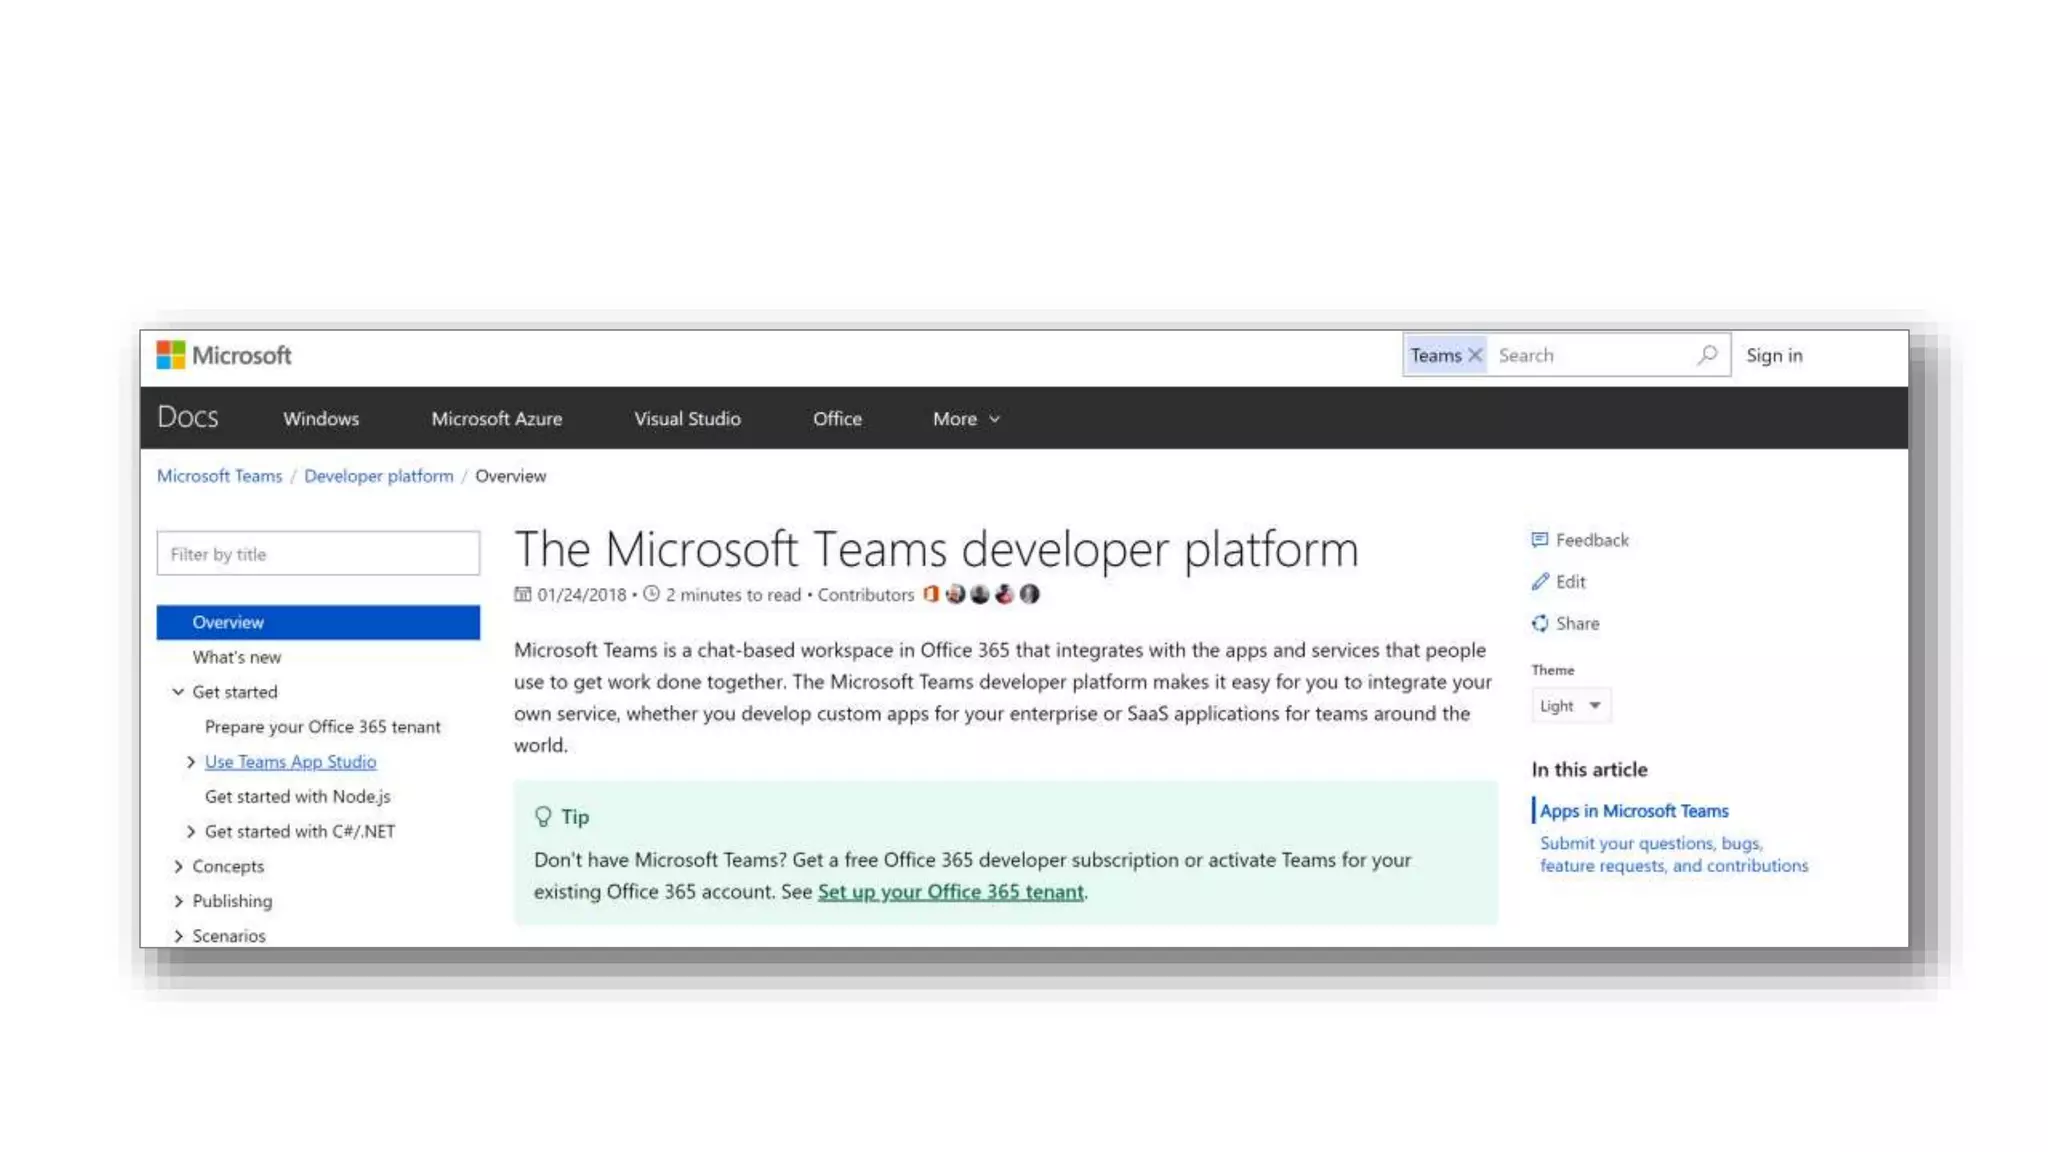Open Prepare your Office 365 tenant

[x=323, y=727]
